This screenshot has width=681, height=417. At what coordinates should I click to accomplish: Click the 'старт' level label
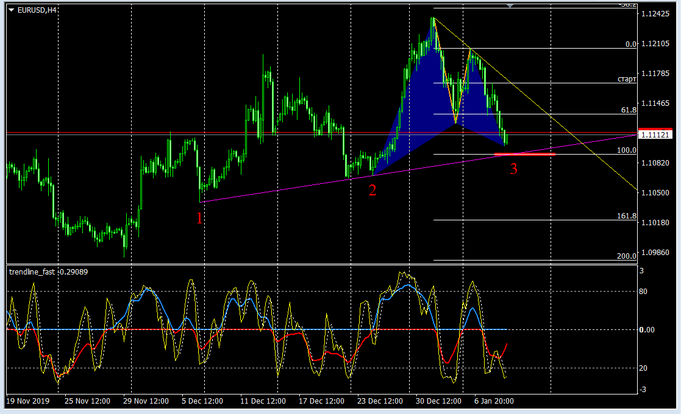pos(626,79)
